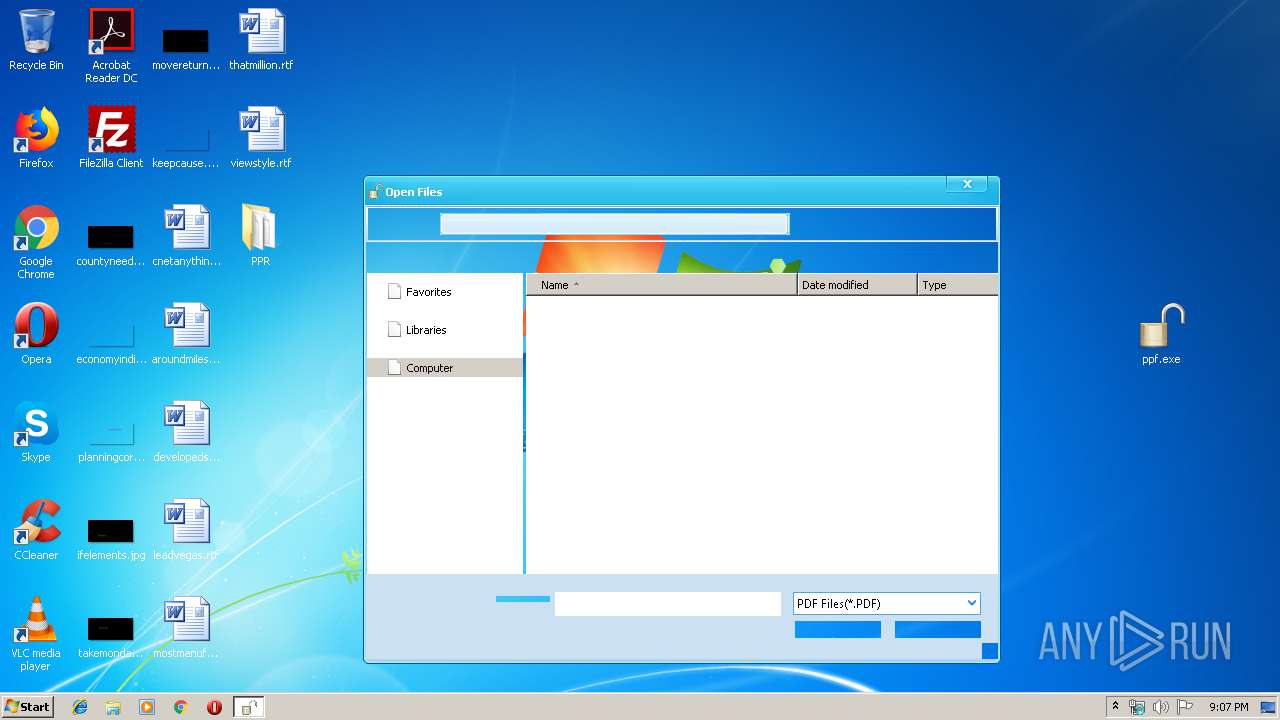Open the PPR folder on desktop

coord(260,236)
